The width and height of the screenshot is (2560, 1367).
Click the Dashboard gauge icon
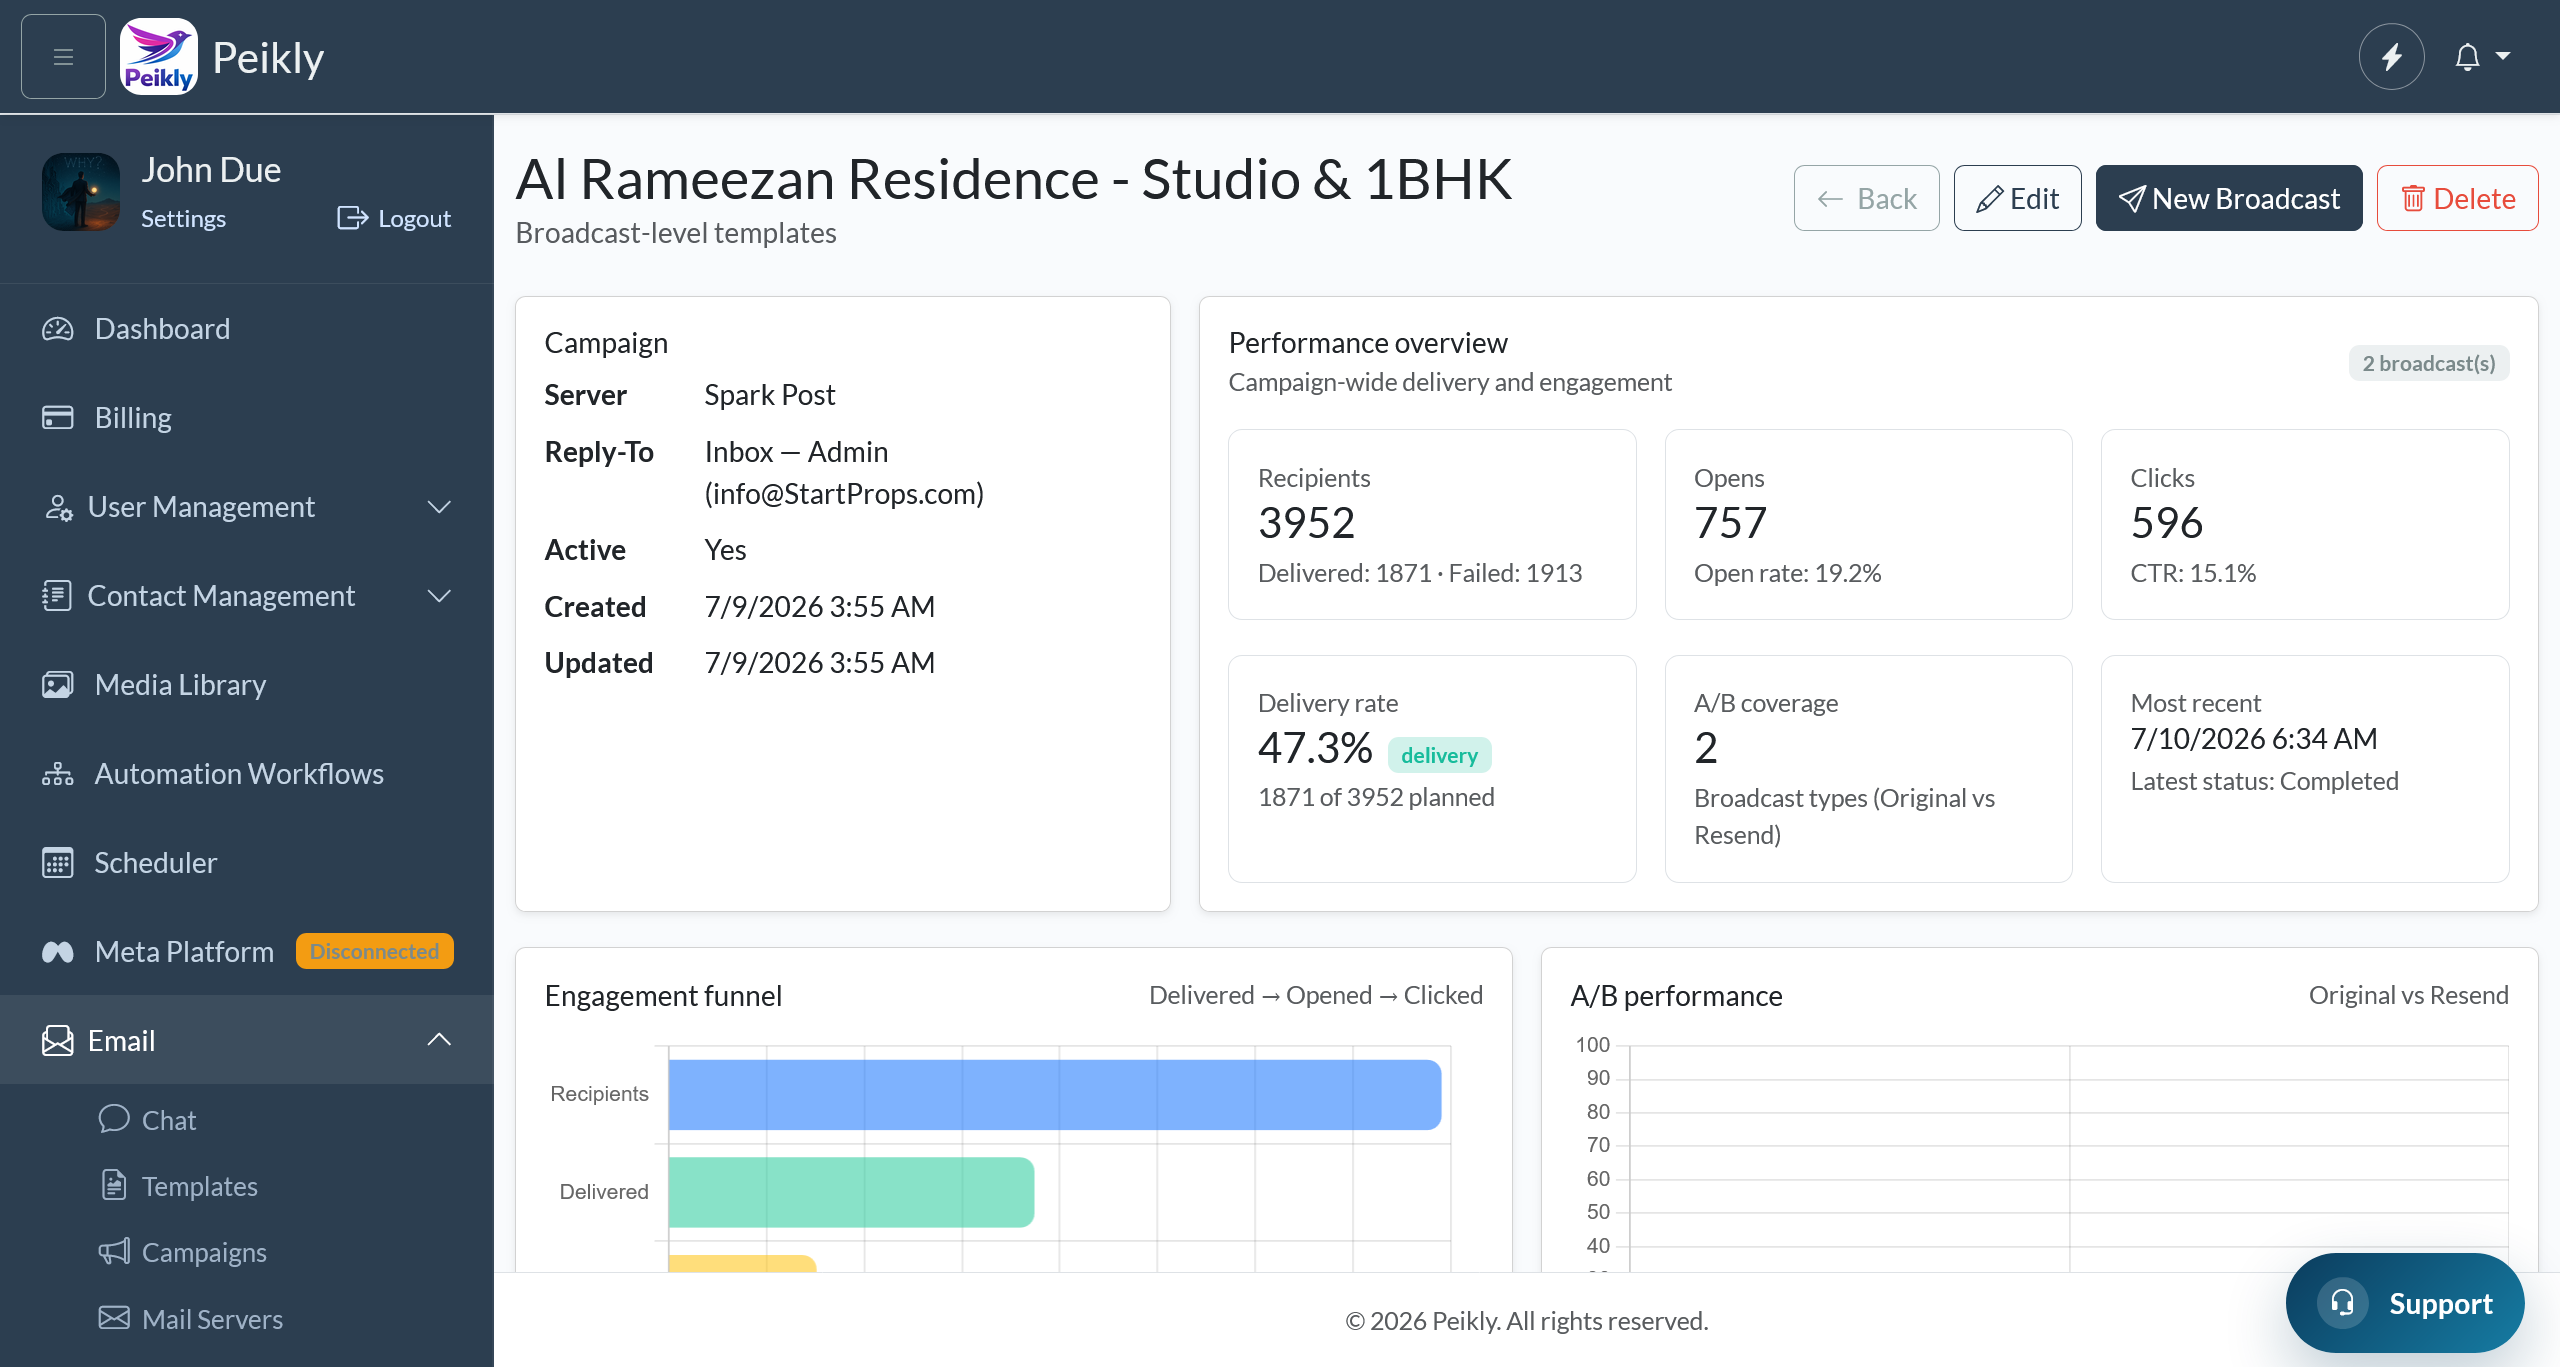[x=58, y=329]
